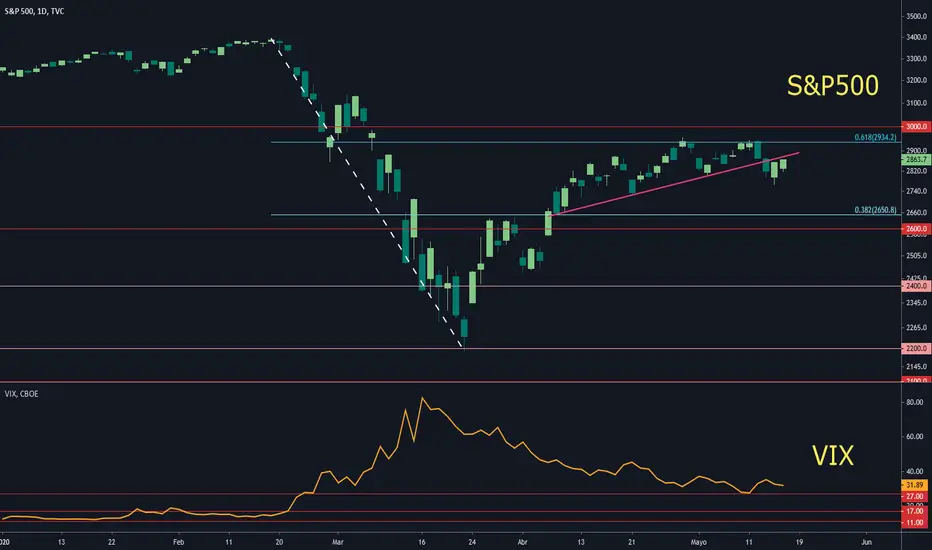The height and width of the screenshot is (550, 932).
Task: Select the orange VIX line at its peak
Action: coord(422,398)
